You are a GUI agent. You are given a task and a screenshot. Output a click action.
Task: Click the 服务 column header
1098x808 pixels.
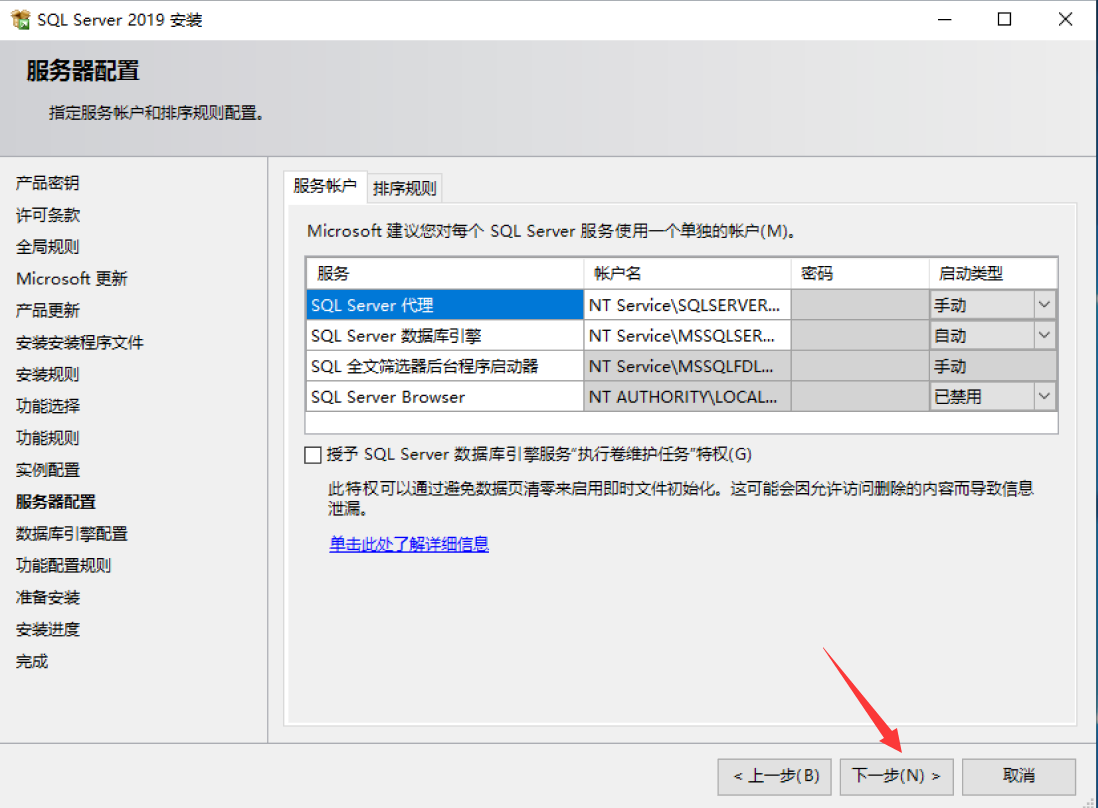pyautogui.click(x=445, y=273)
